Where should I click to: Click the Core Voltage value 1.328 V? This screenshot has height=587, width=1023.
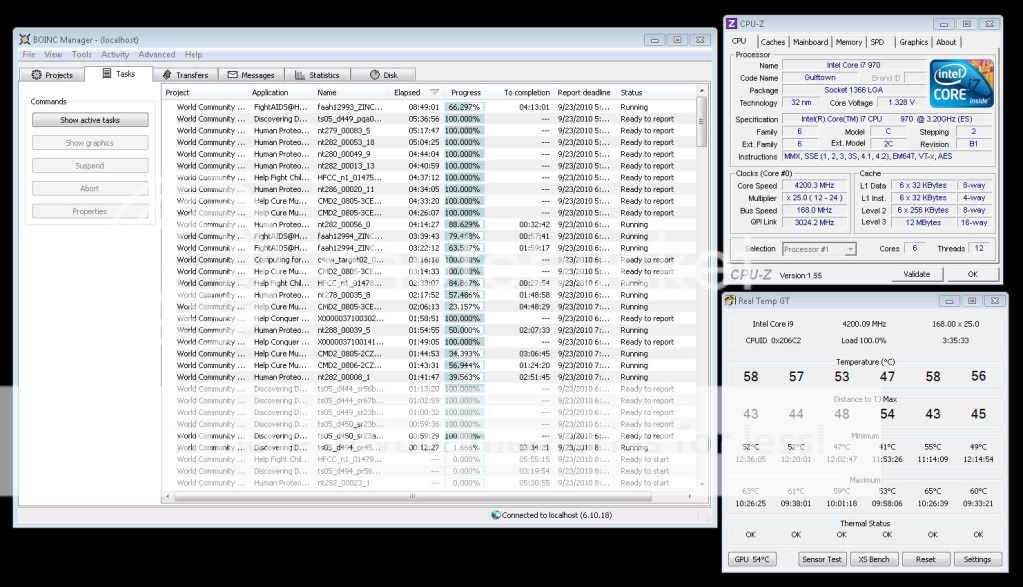tap(902, 102)
